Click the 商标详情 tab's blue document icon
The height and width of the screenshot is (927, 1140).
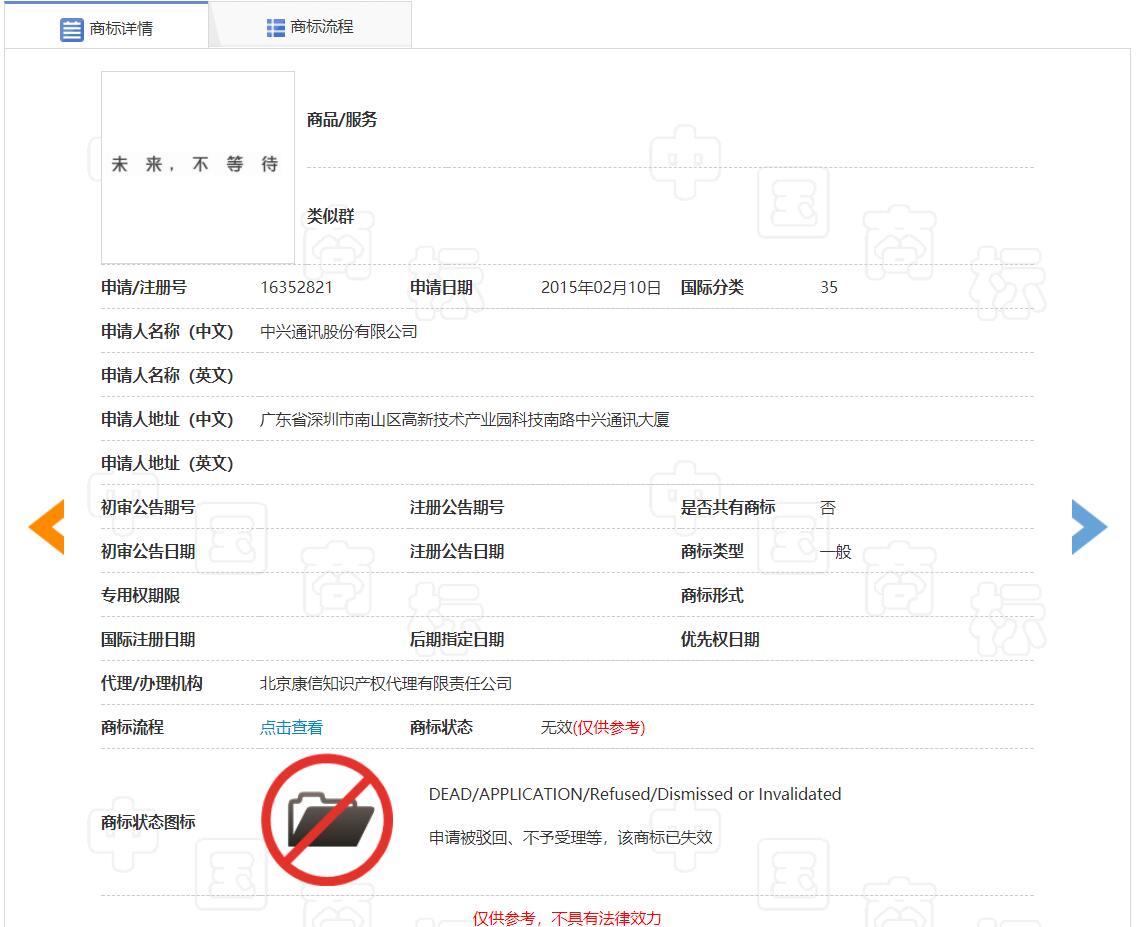72,29
